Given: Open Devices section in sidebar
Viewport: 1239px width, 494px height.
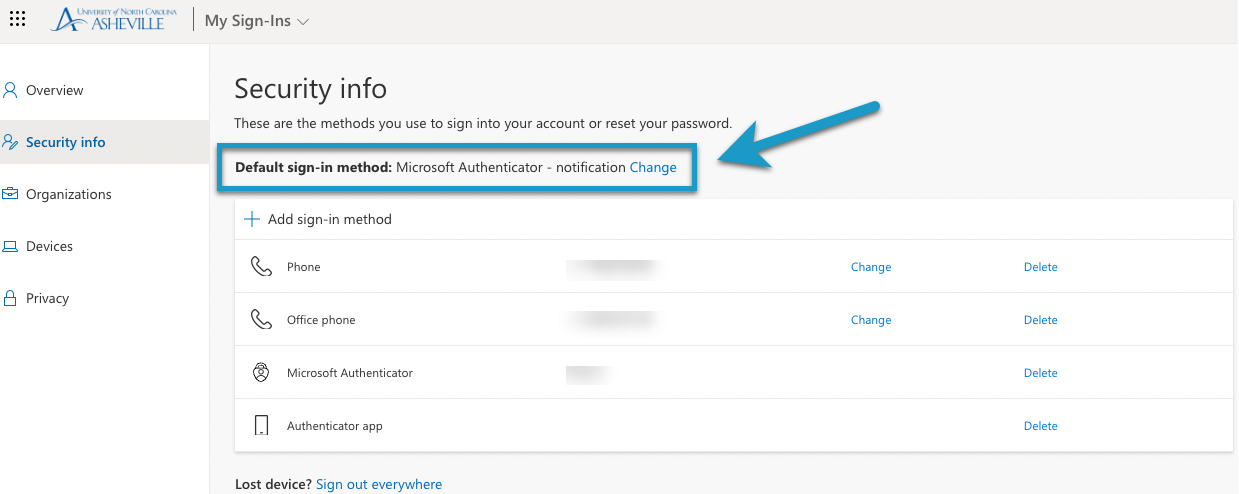Looking at the screenshot, I should click(49, 246).
